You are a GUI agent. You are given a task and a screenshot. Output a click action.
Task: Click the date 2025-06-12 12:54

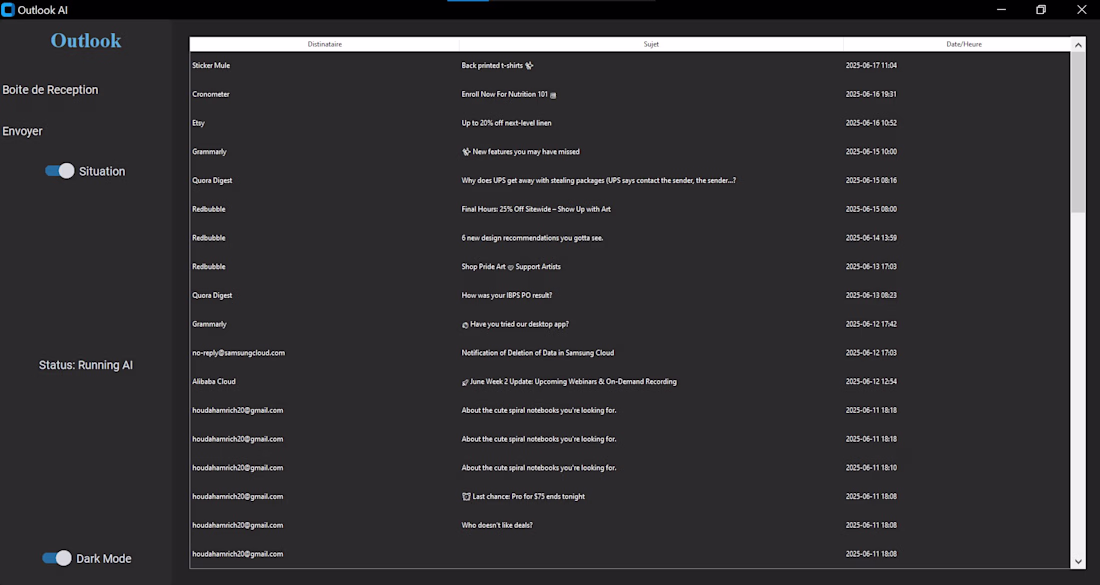[871, 382]
